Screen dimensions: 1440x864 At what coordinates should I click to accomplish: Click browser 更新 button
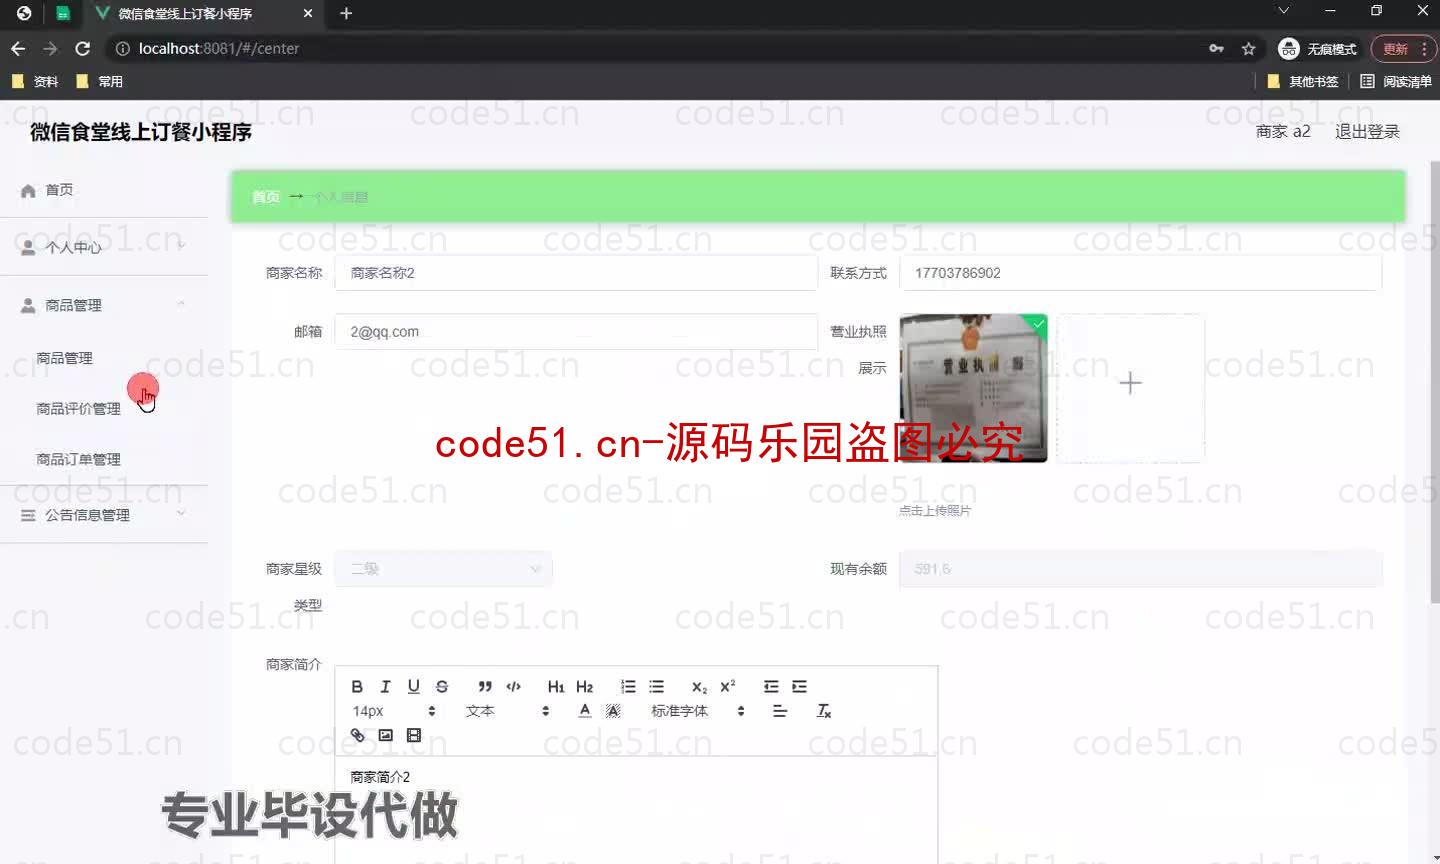[x=1403, y=48]
